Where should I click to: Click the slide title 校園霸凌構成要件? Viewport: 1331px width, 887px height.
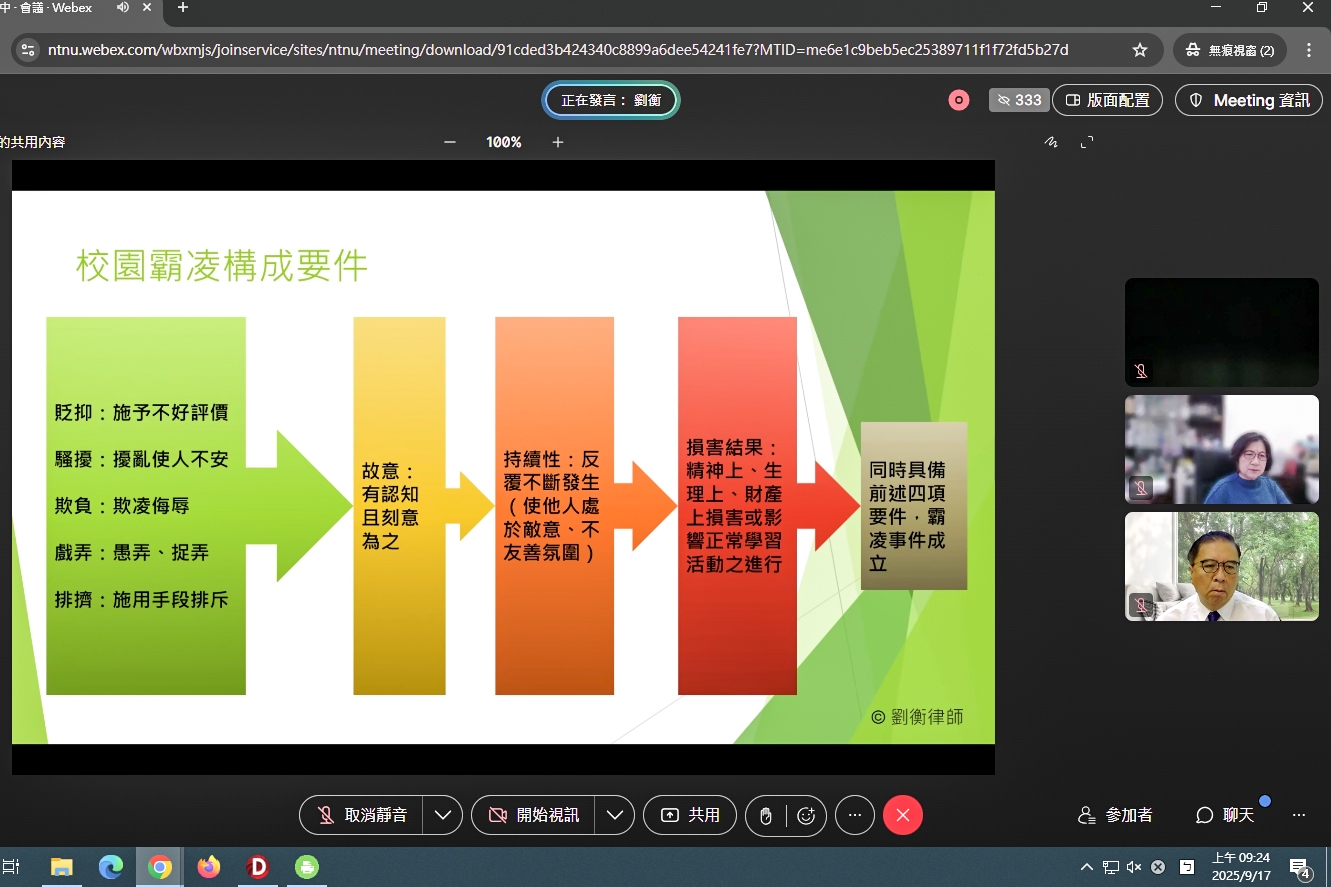222,265
